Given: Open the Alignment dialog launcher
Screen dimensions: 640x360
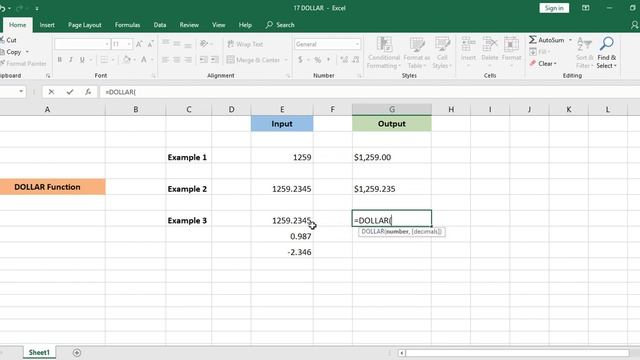Looking at the screenshot, I should click(288, 76).
